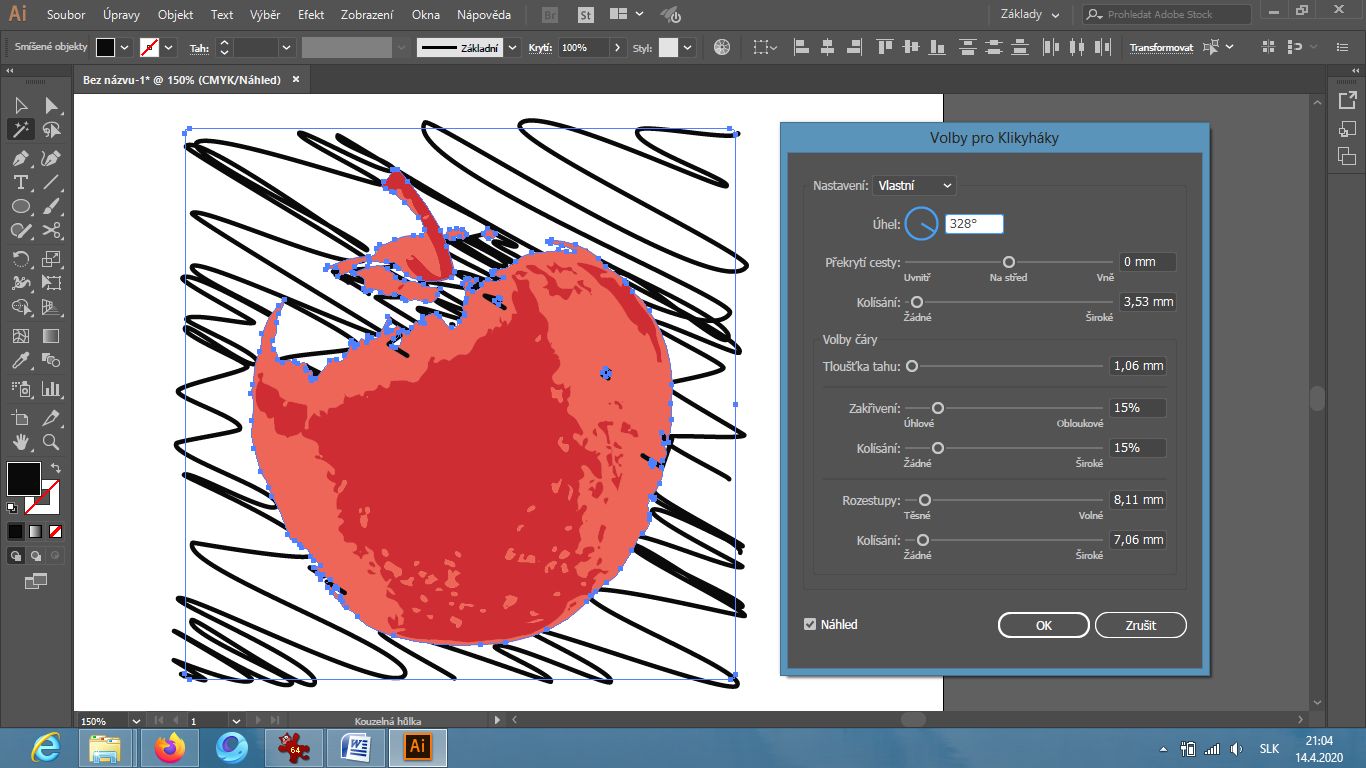Cancel the dialog with Zrušit

coord(1140,624)
